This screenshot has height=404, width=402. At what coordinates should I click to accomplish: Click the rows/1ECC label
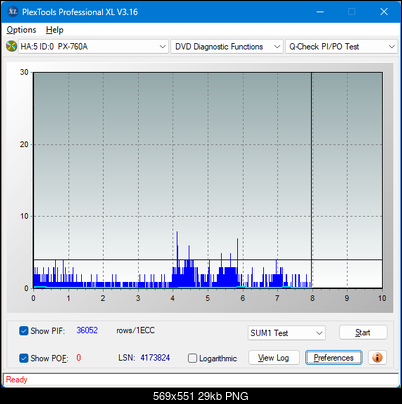135,330
